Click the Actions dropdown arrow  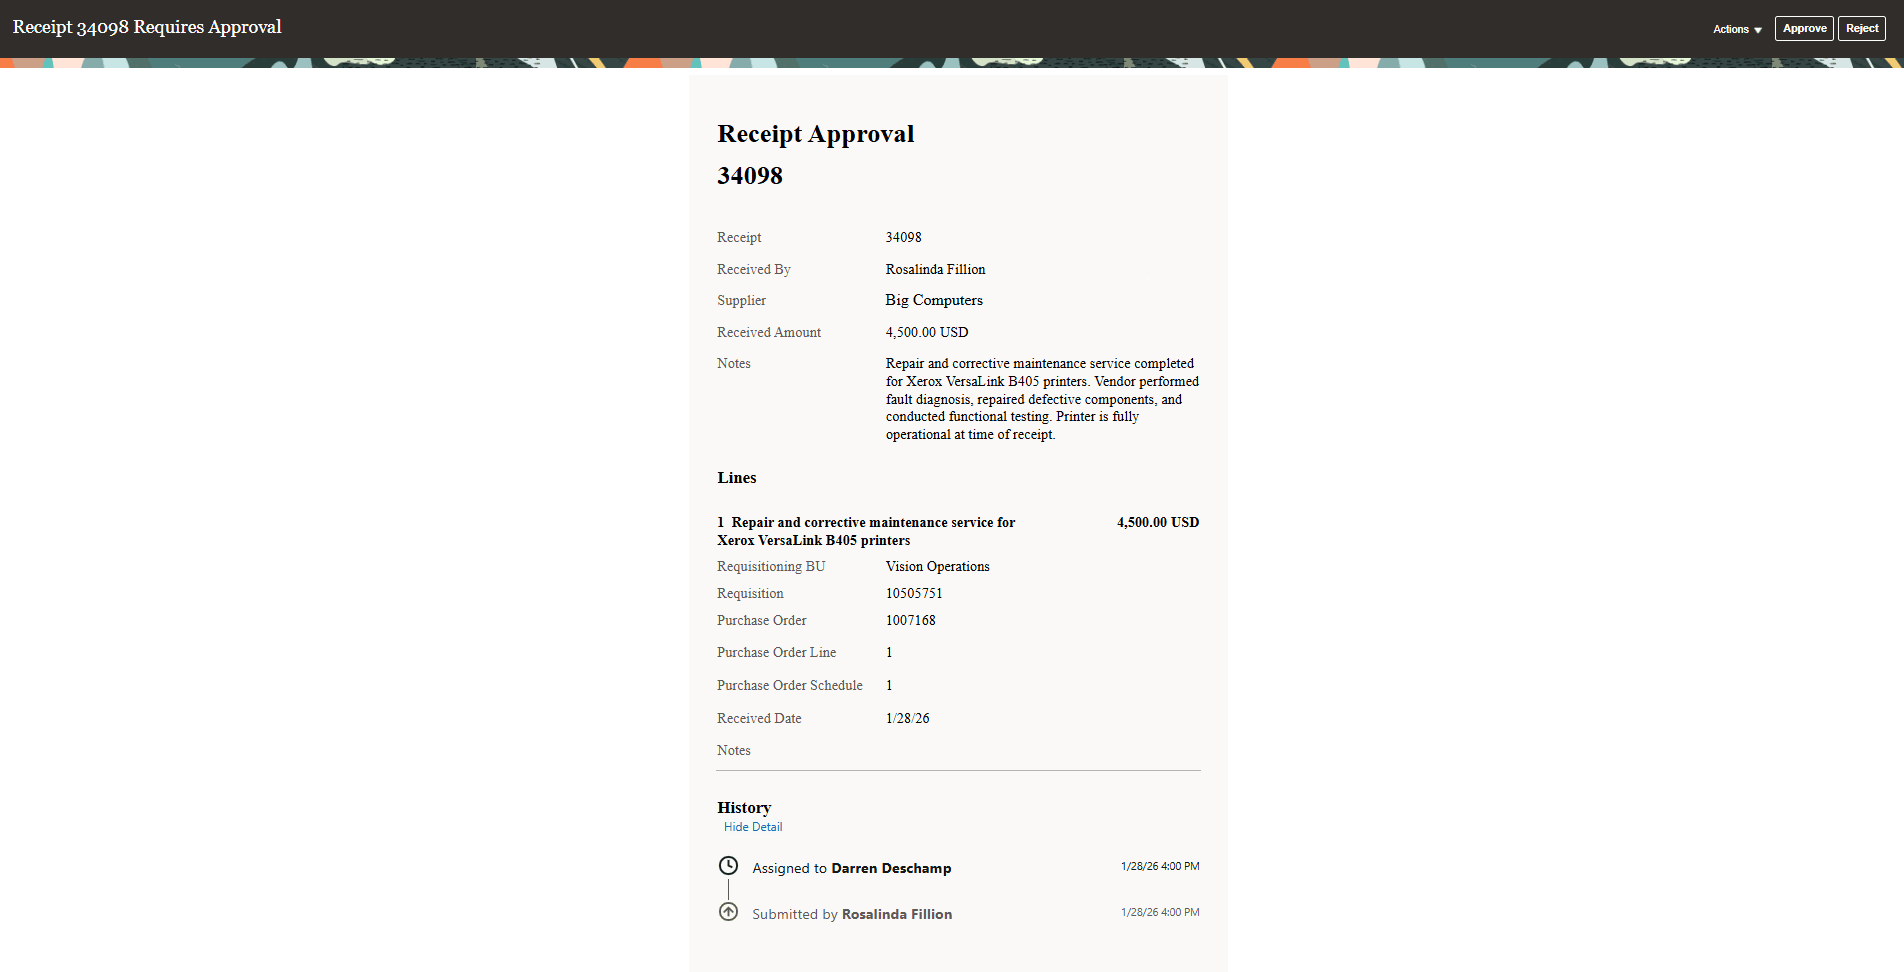click(x=1760, y=29)
